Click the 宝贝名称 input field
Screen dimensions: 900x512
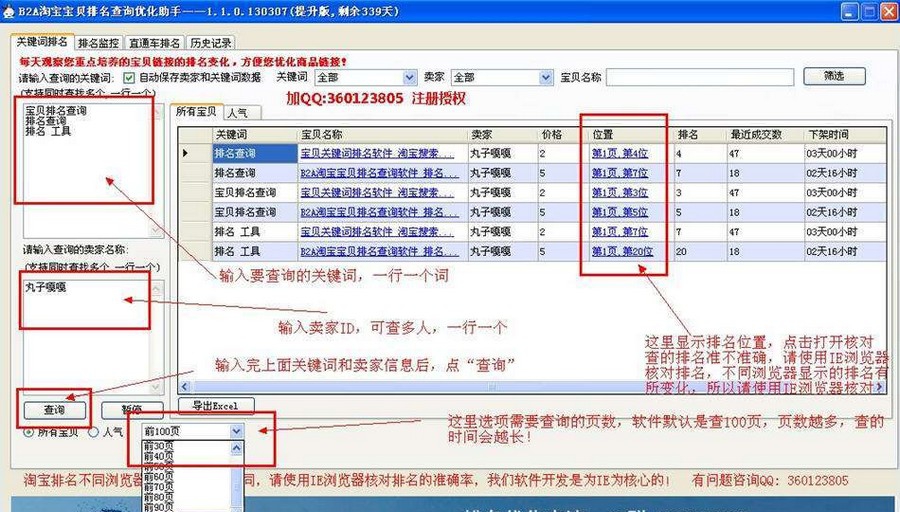(x=700, y=77)
